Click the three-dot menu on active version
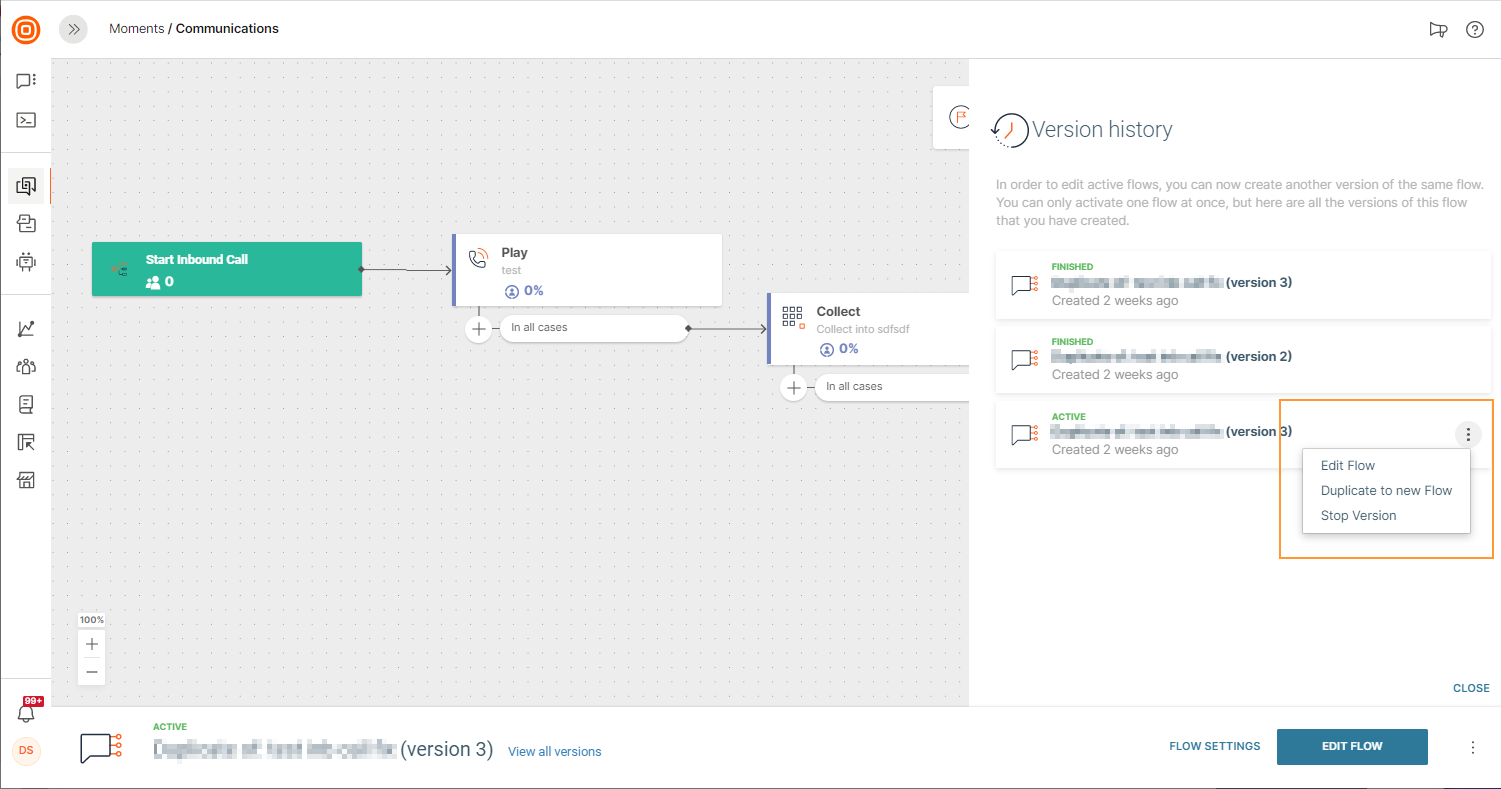Screen dimensions: 1501x789 (1467, 434)
